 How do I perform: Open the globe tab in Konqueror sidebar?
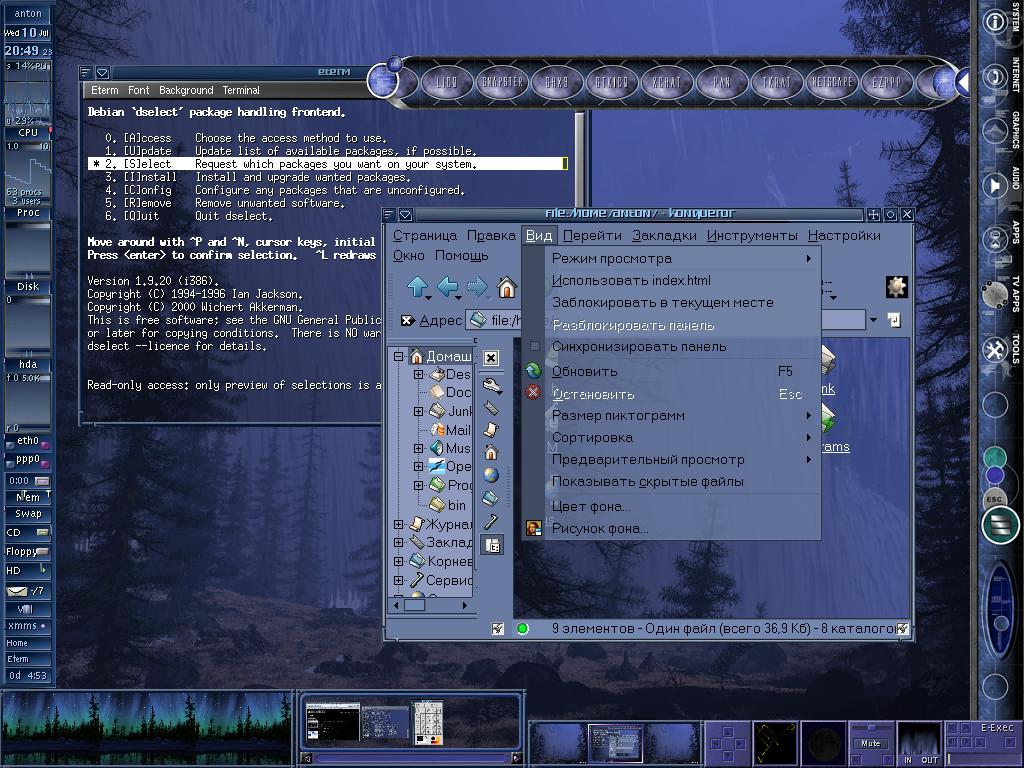[491, 475]
